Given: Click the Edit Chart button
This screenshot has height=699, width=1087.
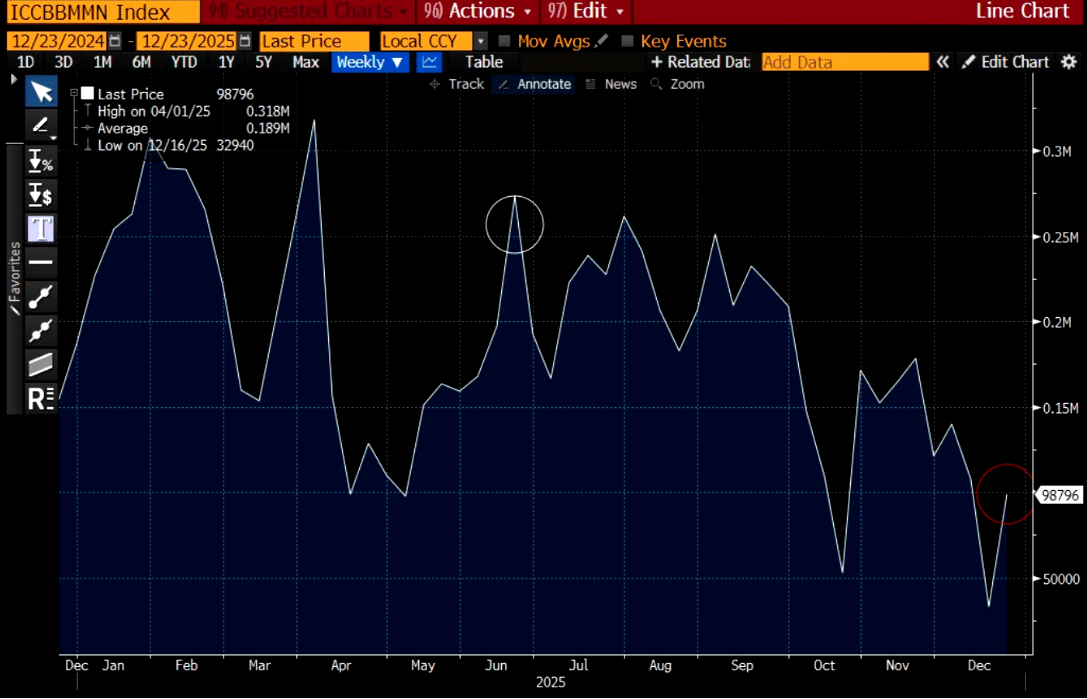Looking at the screenshot, I should 1005,62.
